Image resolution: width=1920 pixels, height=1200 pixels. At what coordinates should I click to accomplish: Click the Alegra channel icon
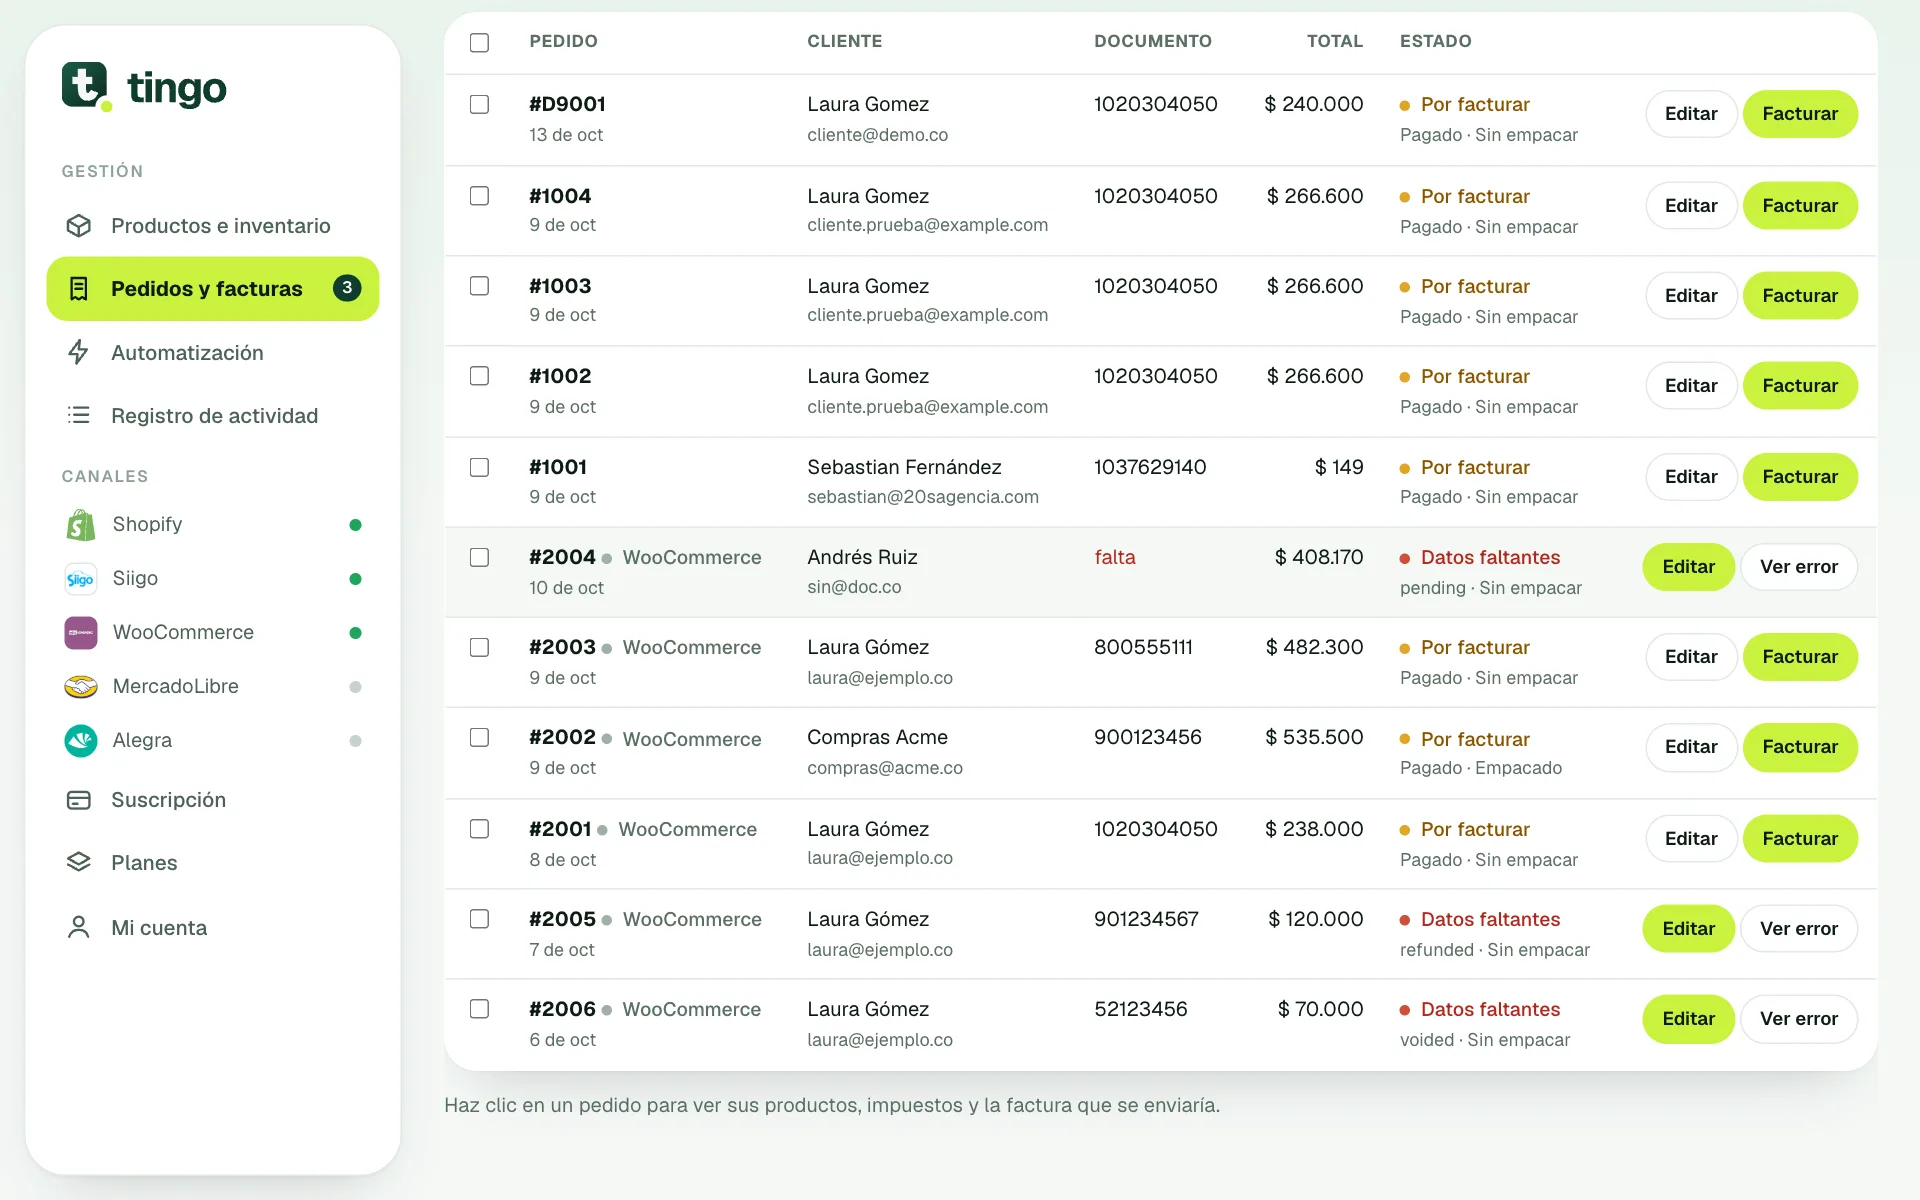(81, 740)
